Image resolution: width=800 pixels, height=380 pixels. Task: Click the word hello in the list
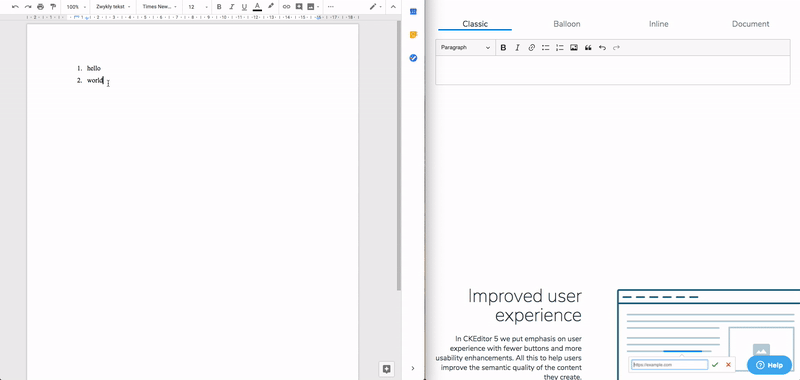click(94, 68)
